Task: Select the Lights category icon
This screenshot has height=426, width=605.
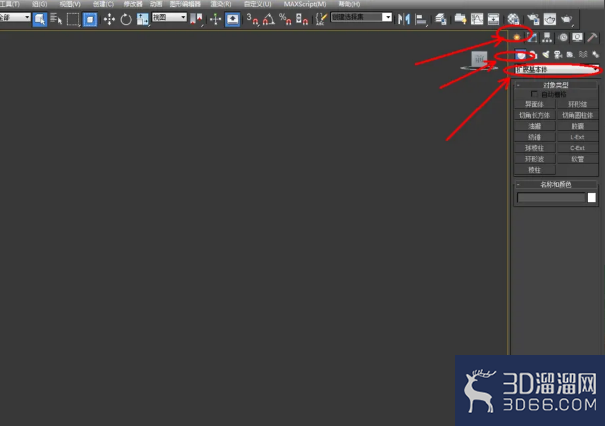Action: tap(546, 54)
